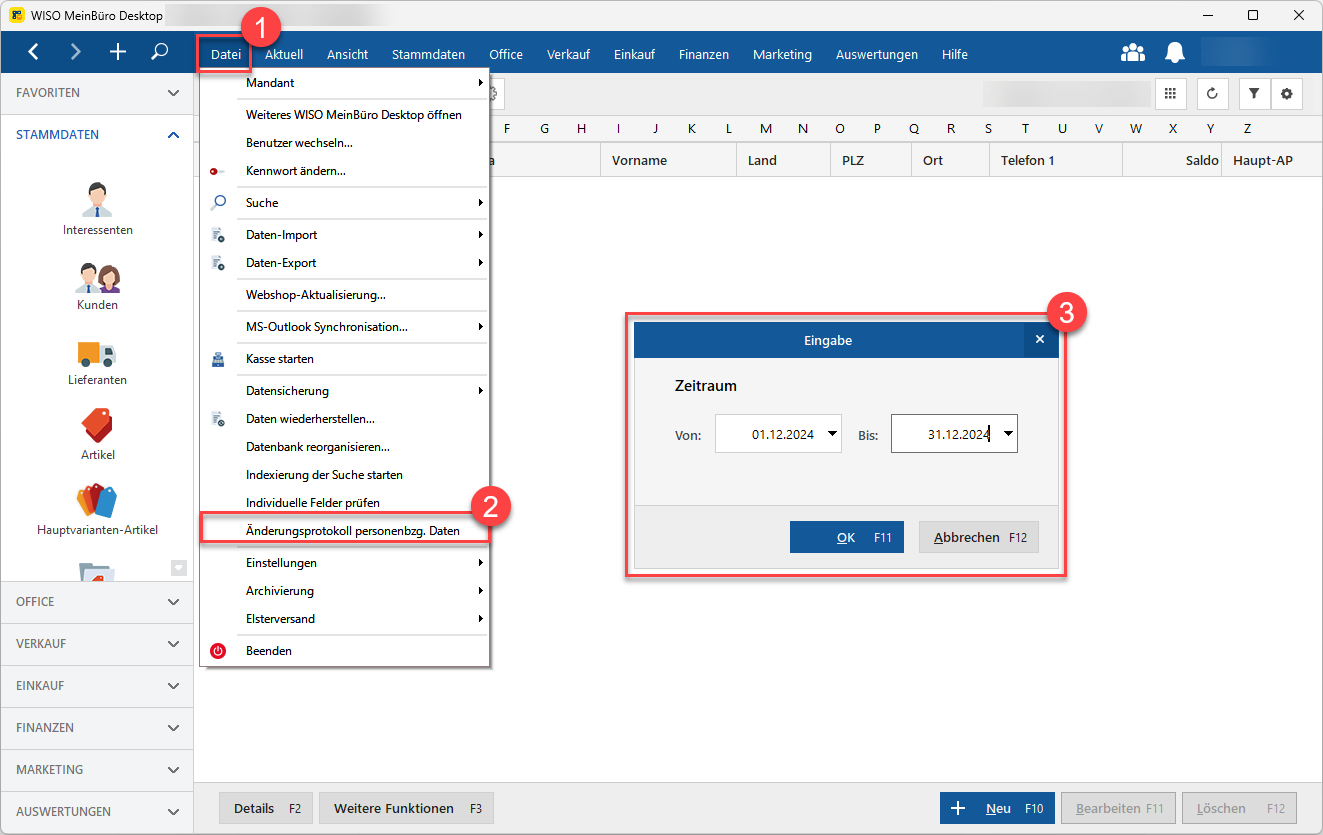This screenshot has width=1323, height=835.
Task: Confirm the Eingabe dialog with OK
Action: [x=847, y=537]
